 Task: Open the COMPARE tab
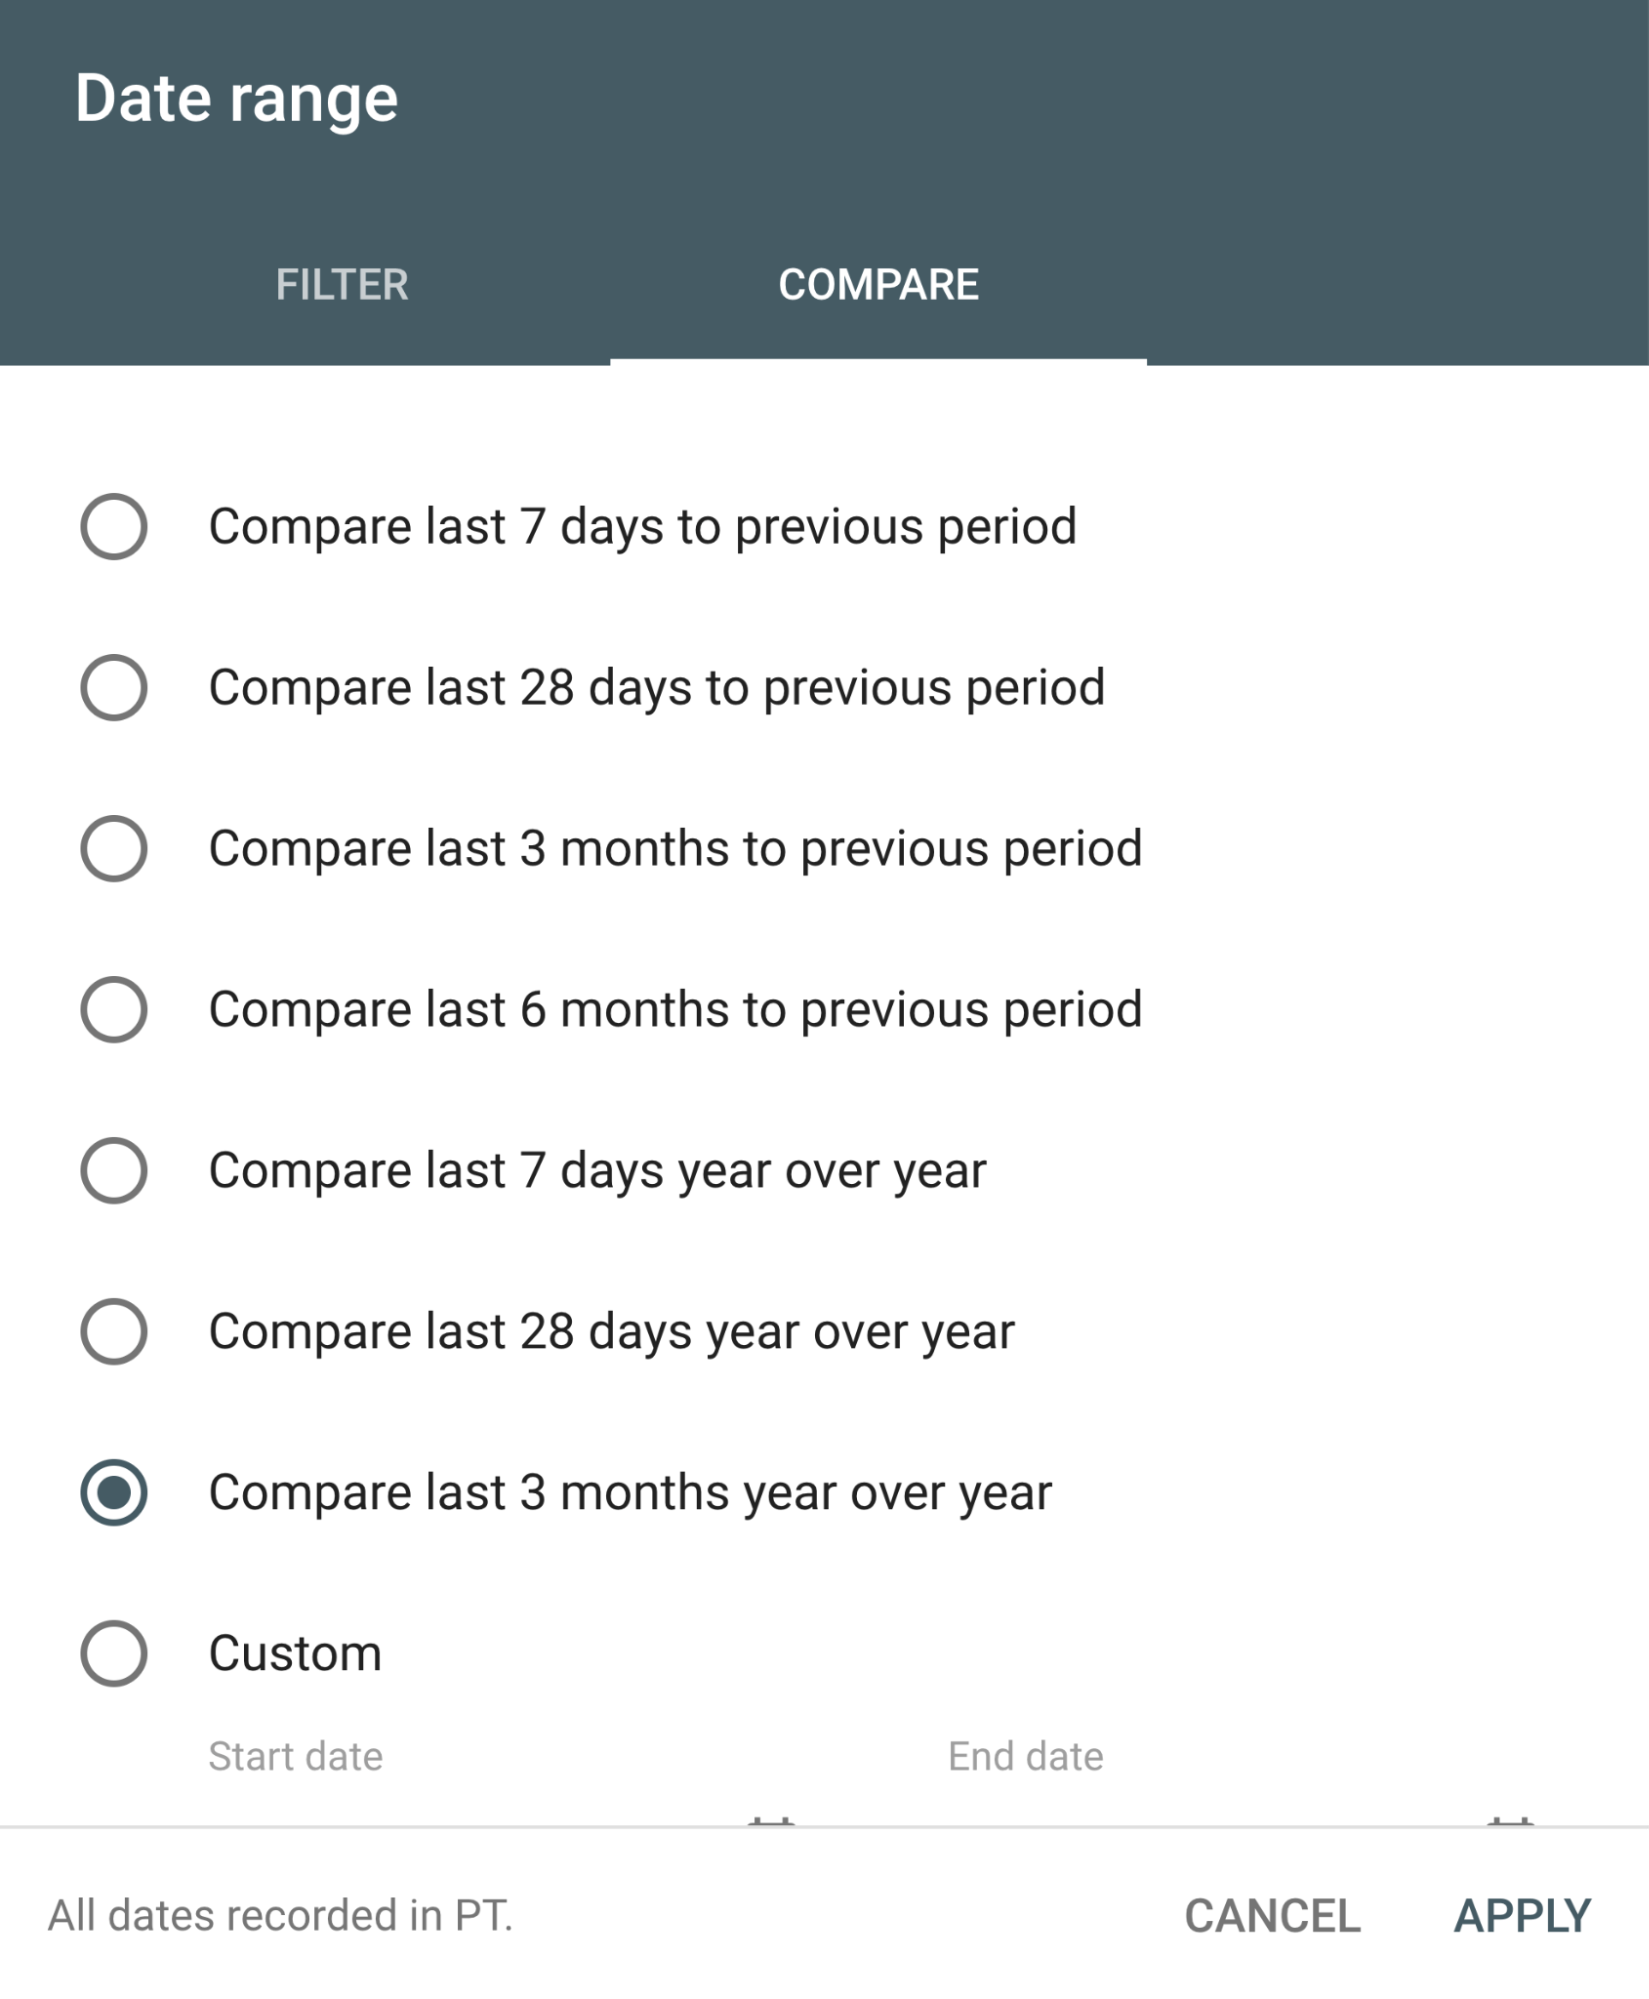click(878, 285)
